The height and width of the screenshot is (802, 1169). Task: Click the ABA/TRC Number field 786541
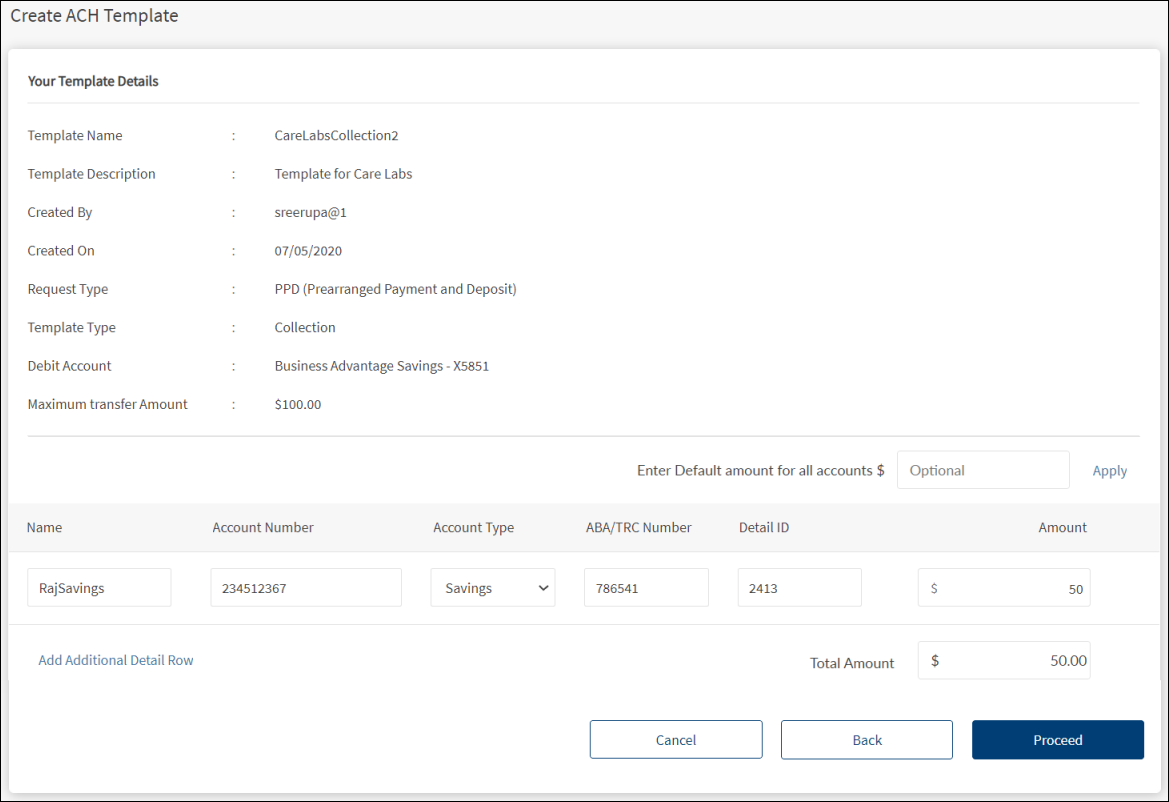646,588
